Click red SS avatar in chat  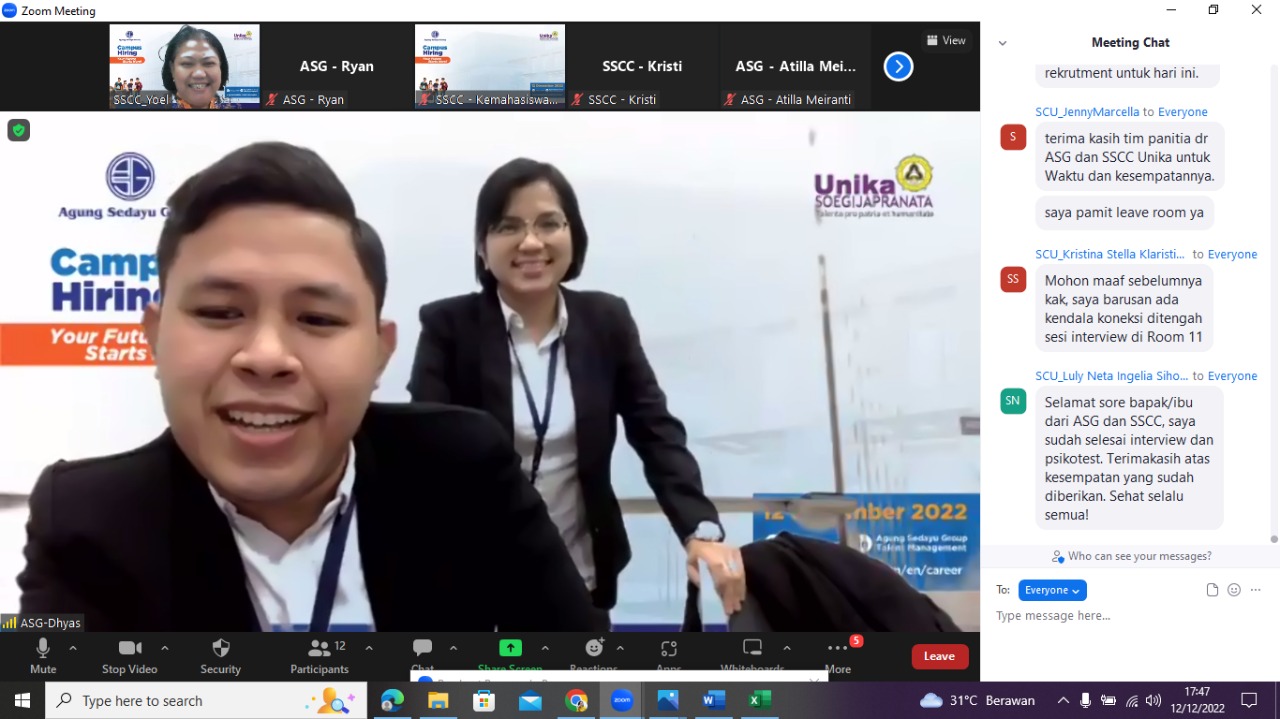1013,279
